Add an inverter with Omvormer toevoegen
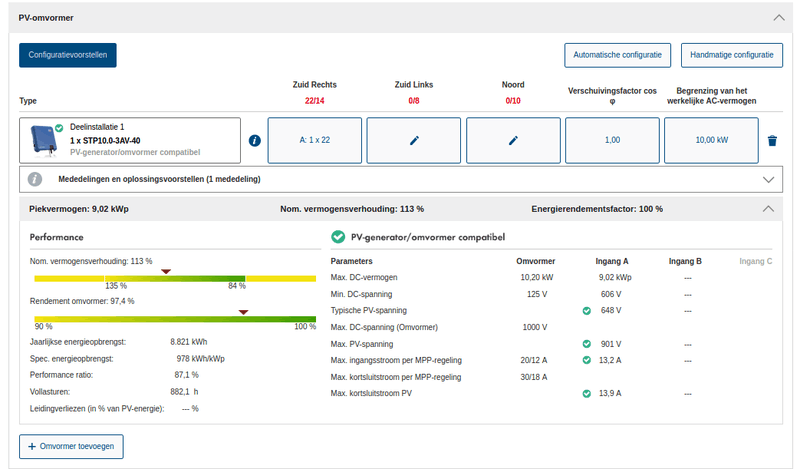This screenshot has width=800, height=469. 71,446
